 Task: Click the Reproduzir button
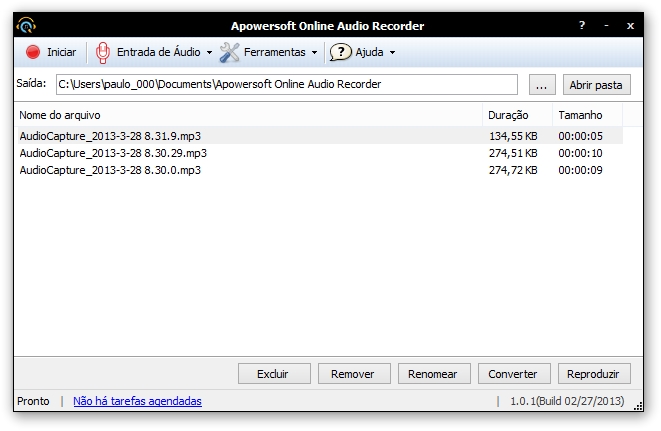coord(594,374)
